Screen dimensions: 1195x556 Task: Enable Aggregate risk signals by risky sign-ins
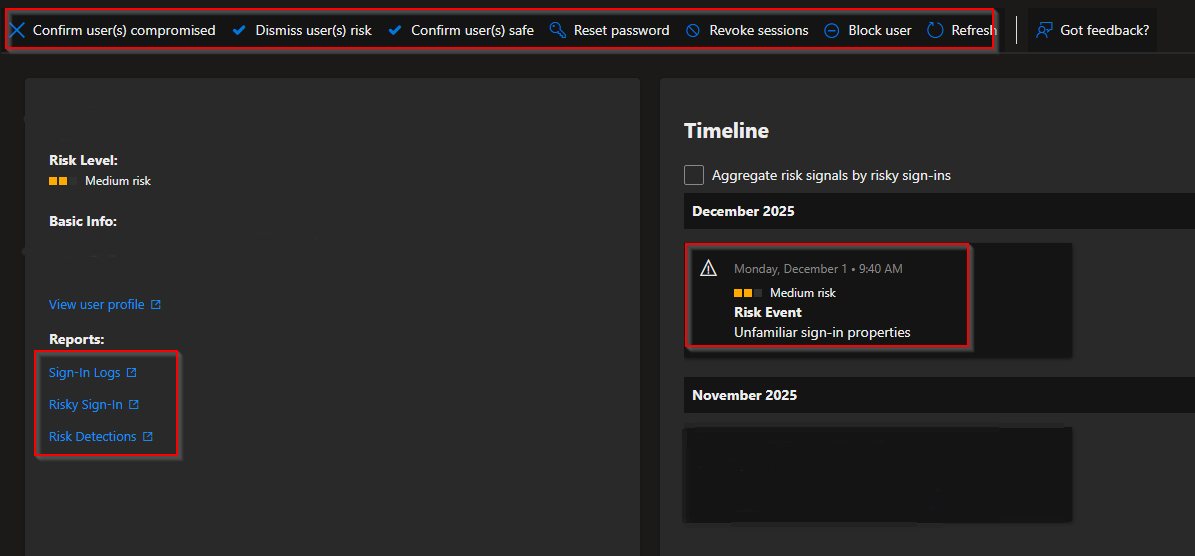pyautogui.click(x=694, y=175)
